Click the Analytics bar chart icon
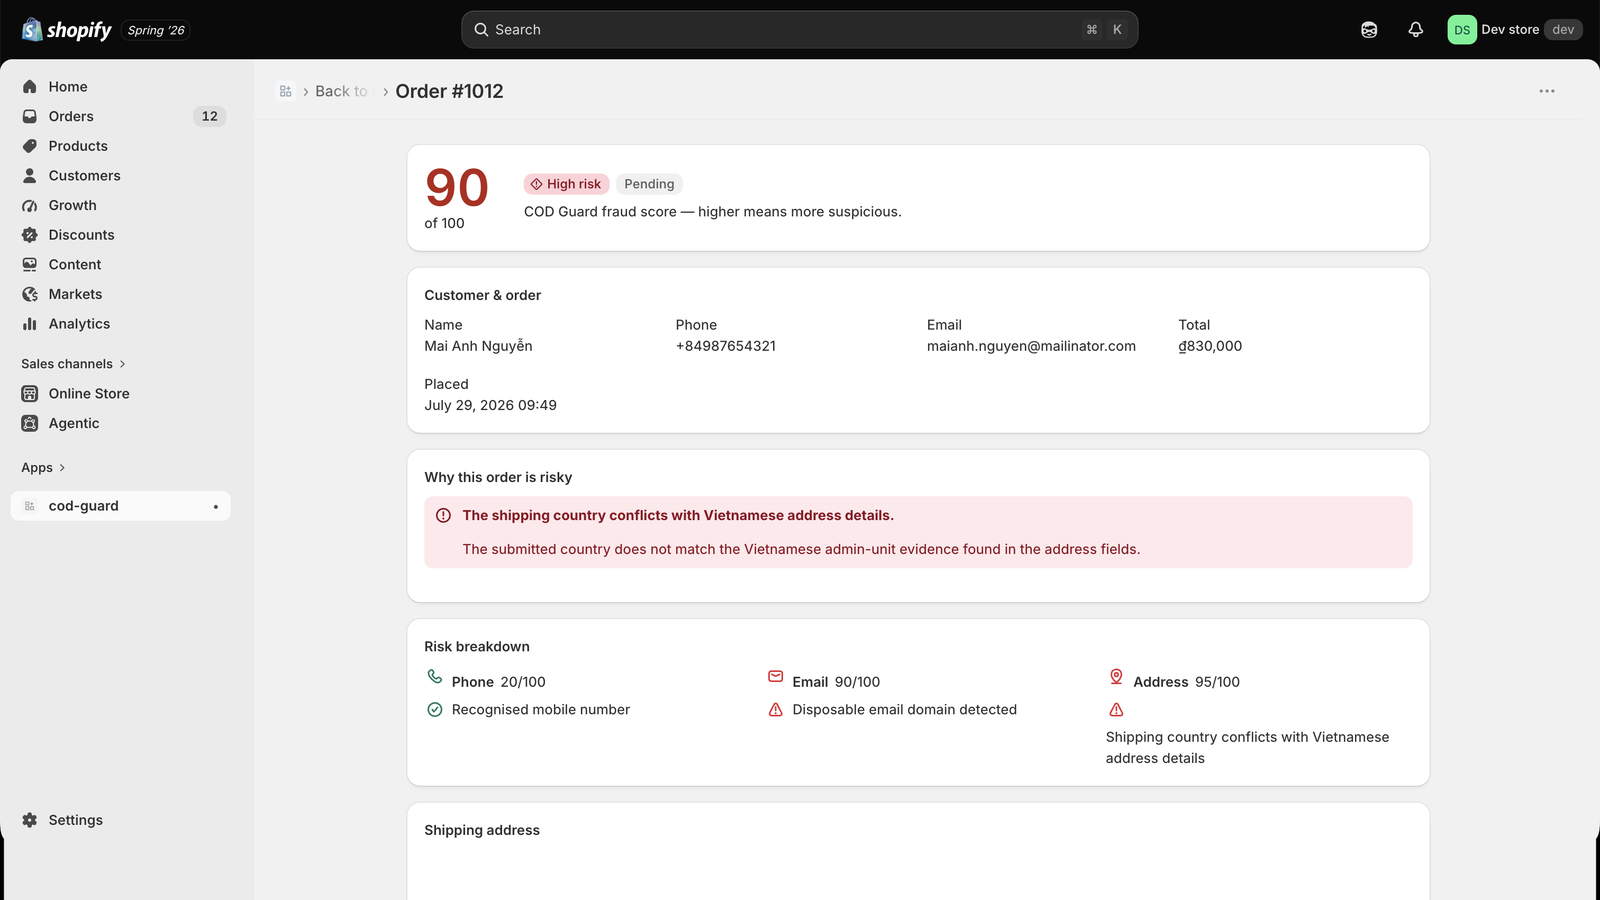 (30, 324)
